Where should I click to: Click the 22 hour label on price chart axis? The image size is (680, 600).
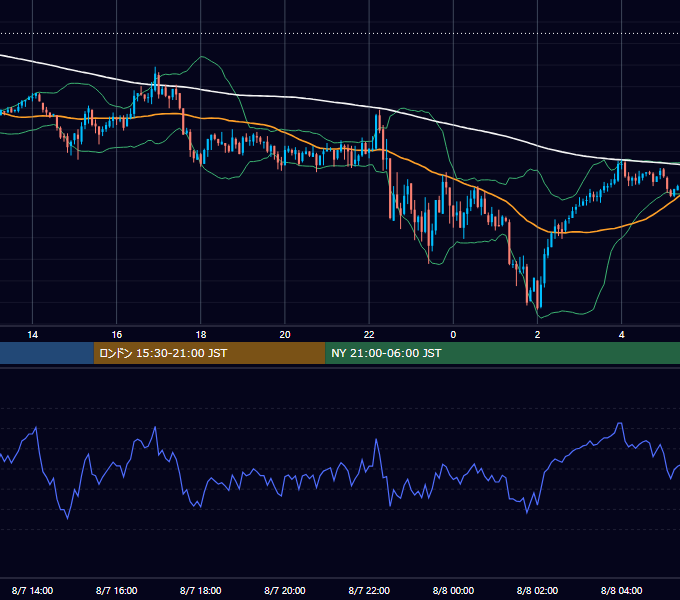(x=369, y=335)
